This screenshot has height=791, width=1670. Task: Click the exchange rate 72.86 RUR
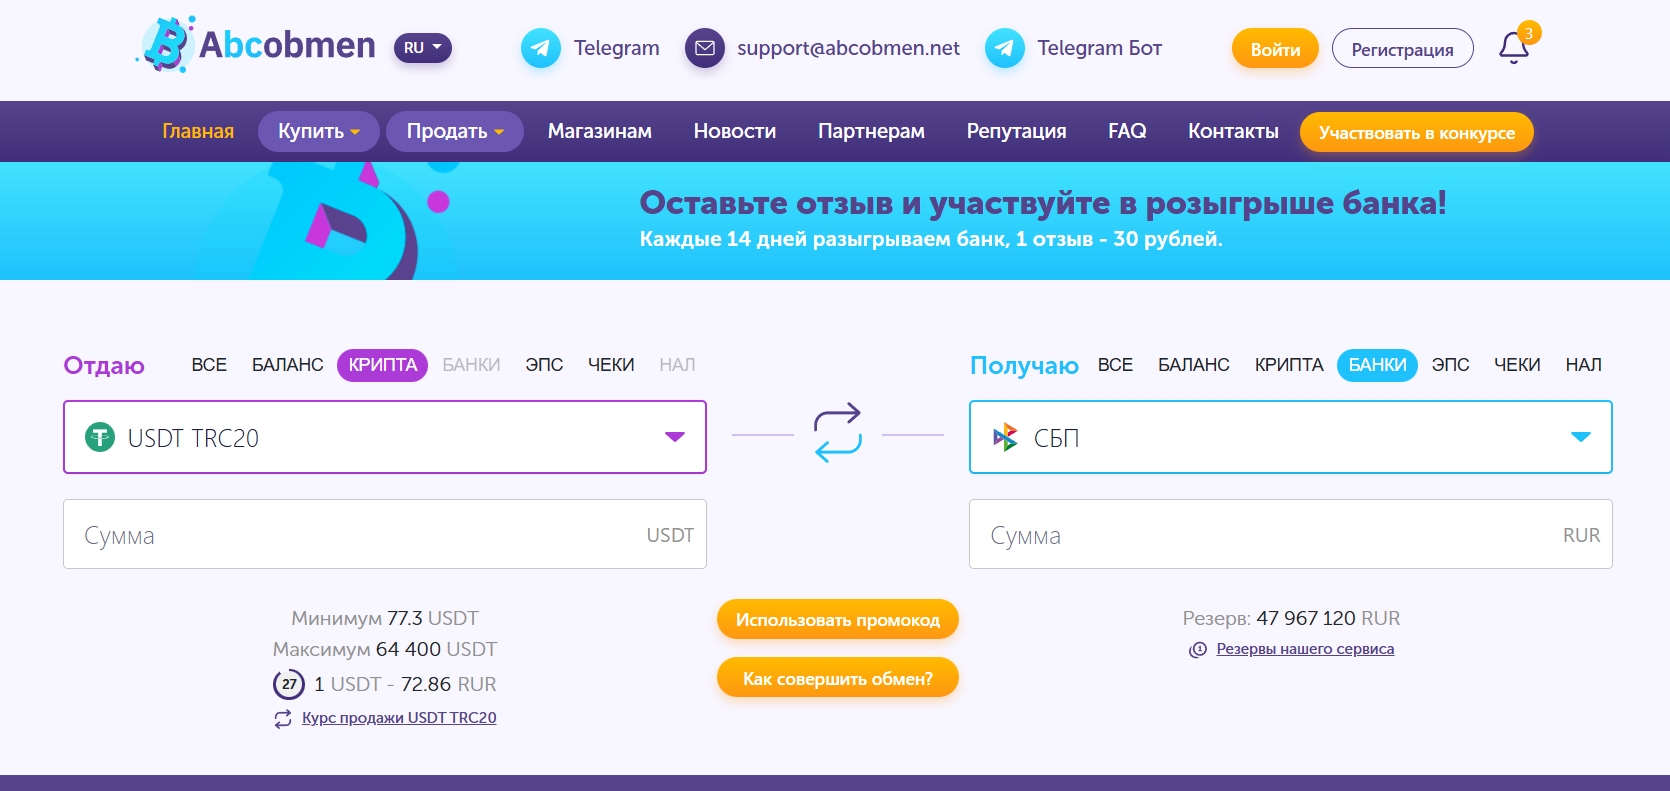click(x=449, y=684)
